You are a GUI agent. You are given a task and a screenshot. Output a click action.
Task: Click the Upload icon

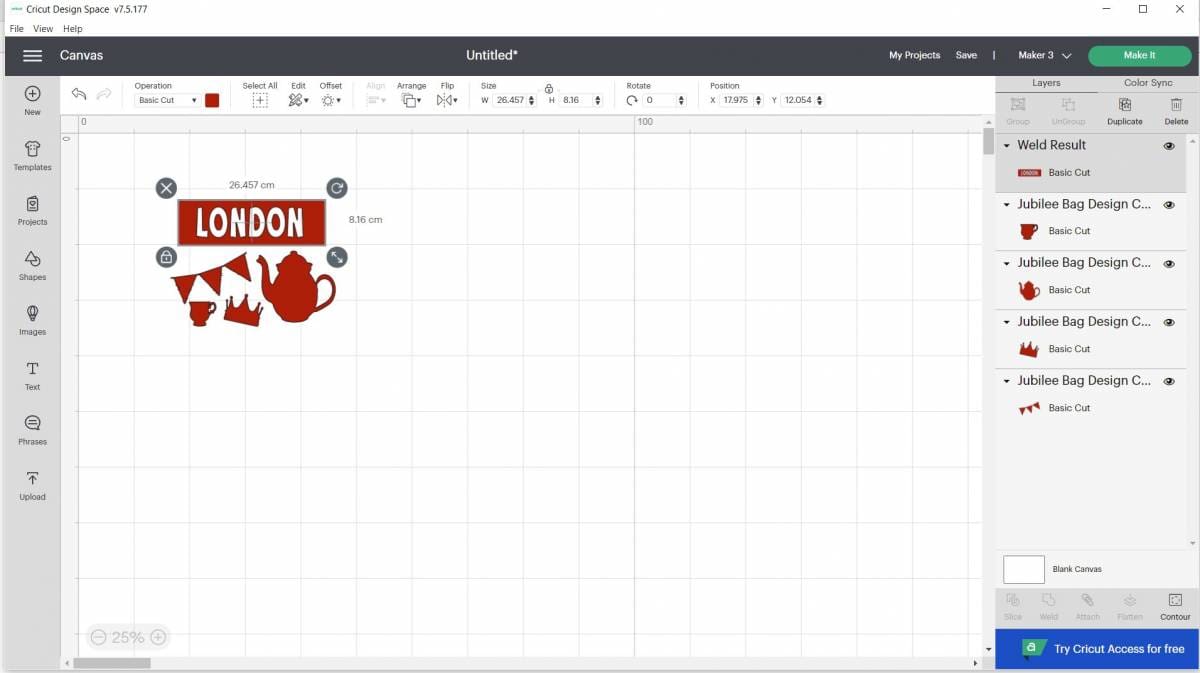[32, 485]
